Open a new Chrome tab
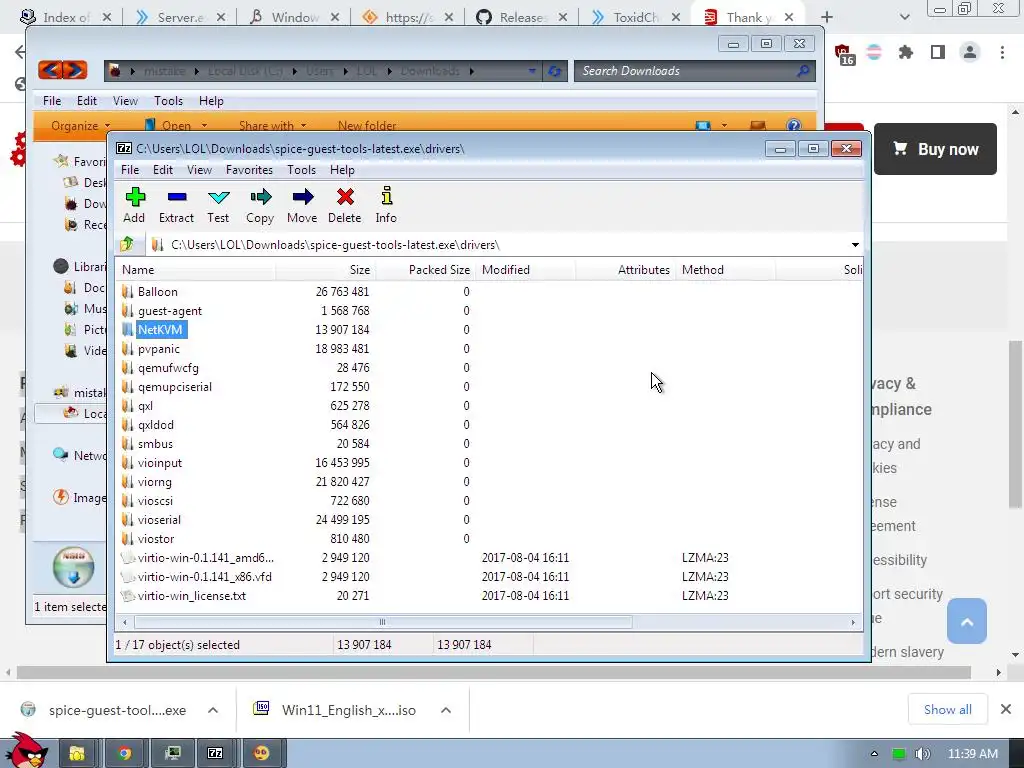Image resolution: width=1024 pixels, height=768 pixels. click(827, 17)
